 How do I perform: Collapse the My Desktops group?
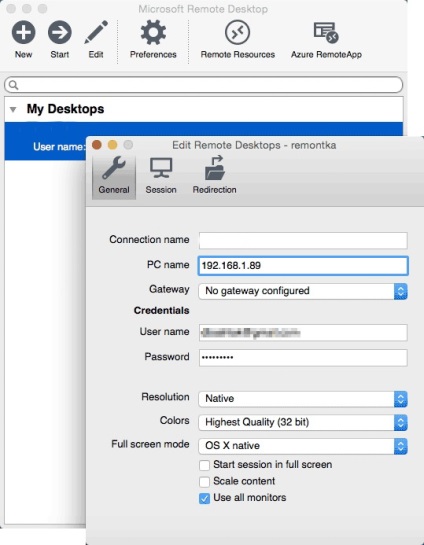(x=13, y=109)
